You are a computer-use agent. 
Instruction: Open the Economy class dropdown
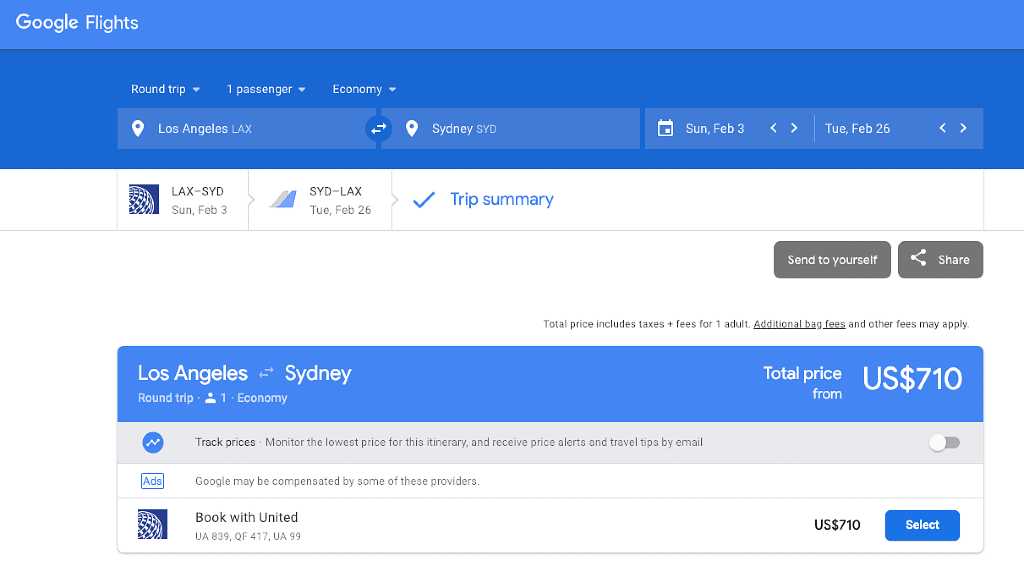[x=364, y=89]
